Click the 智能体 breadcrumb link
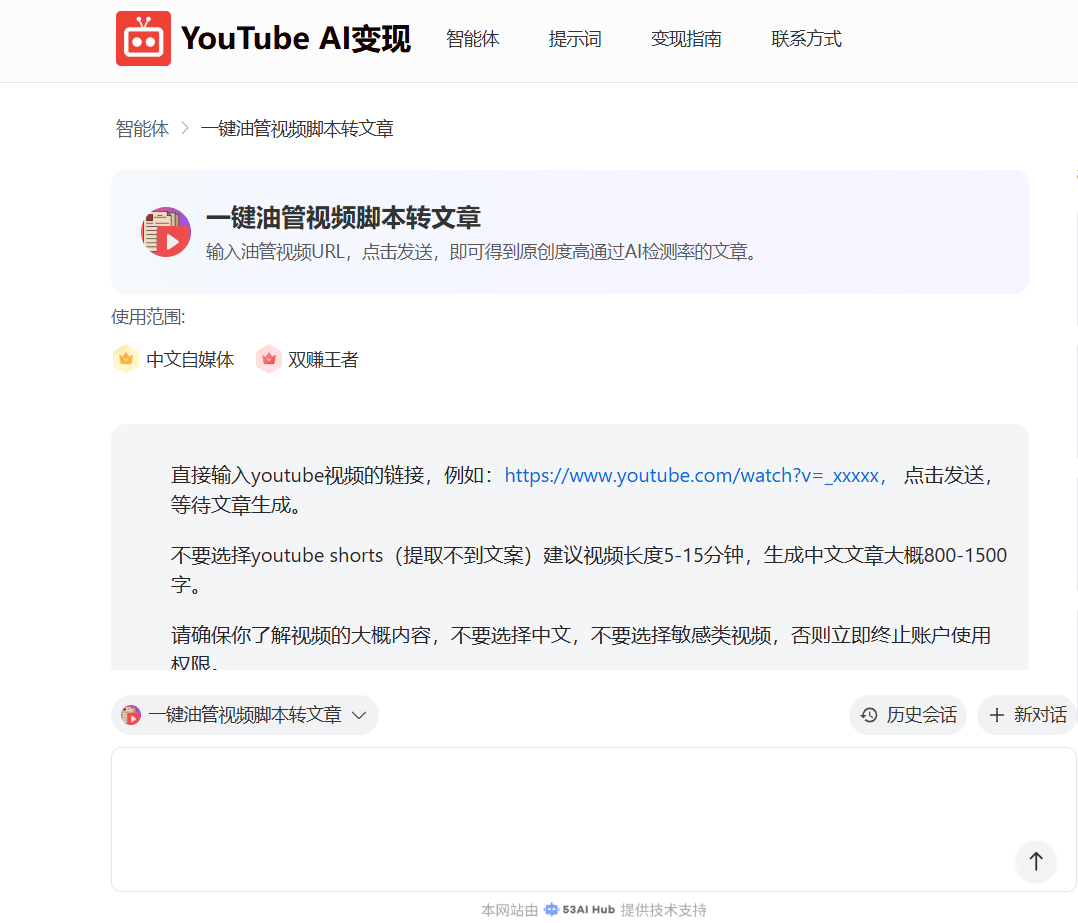 point(142,129)
